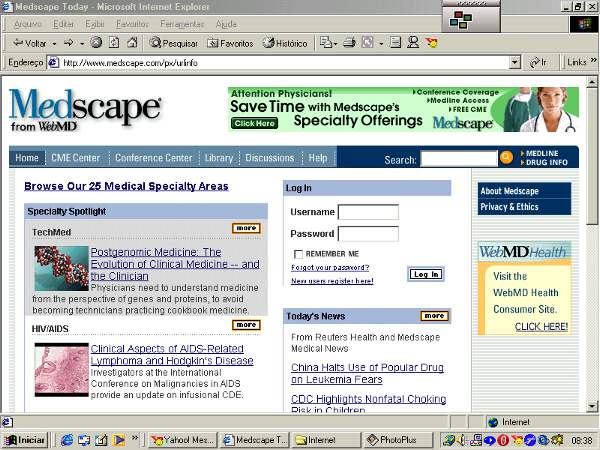The image size is (600, 450).
Task: Click the discussion toolbar icon
Action: point(395,42)
